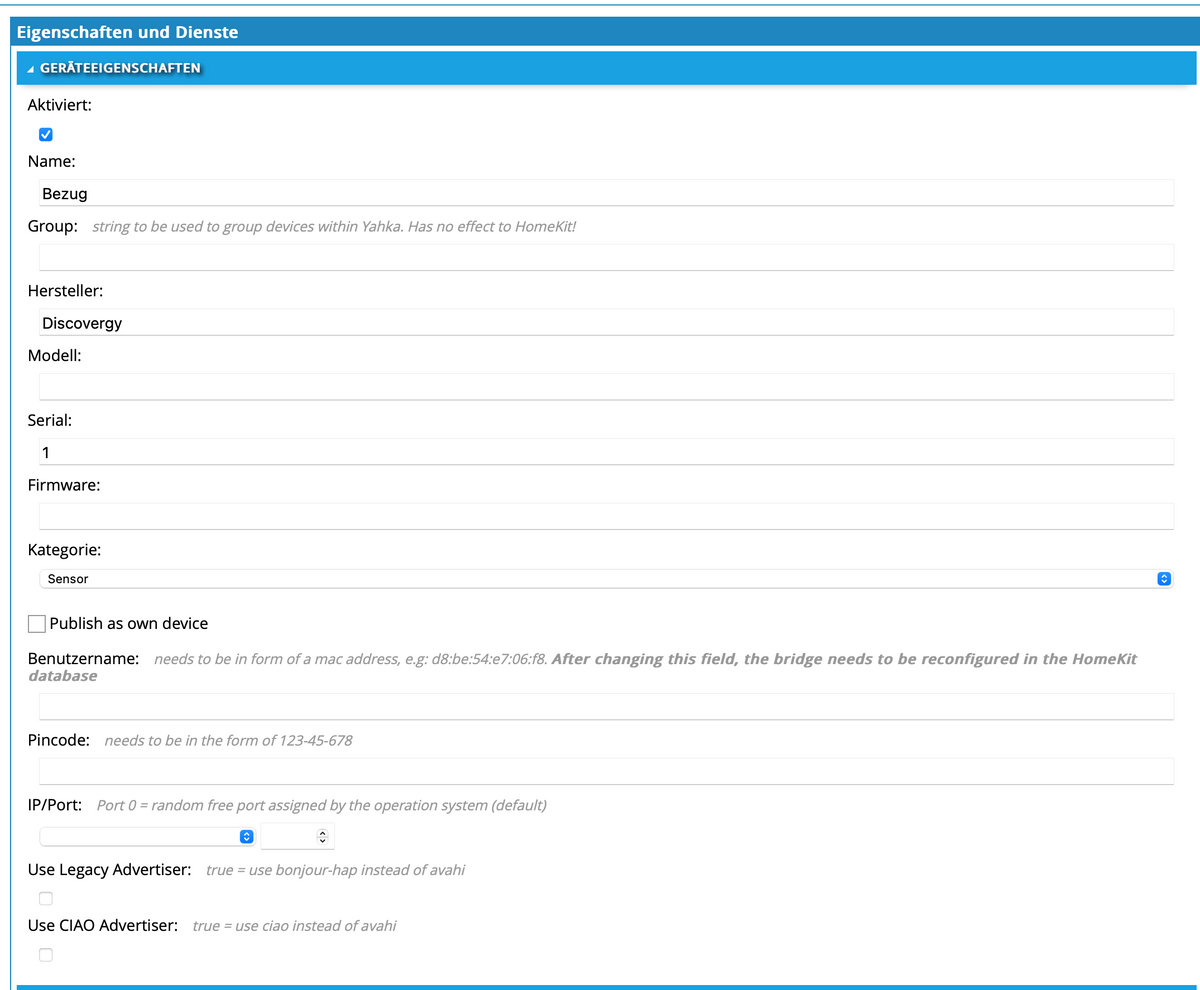Click the Port 0 hint text
Screen dimensions: 1200x990
(322, 806)
